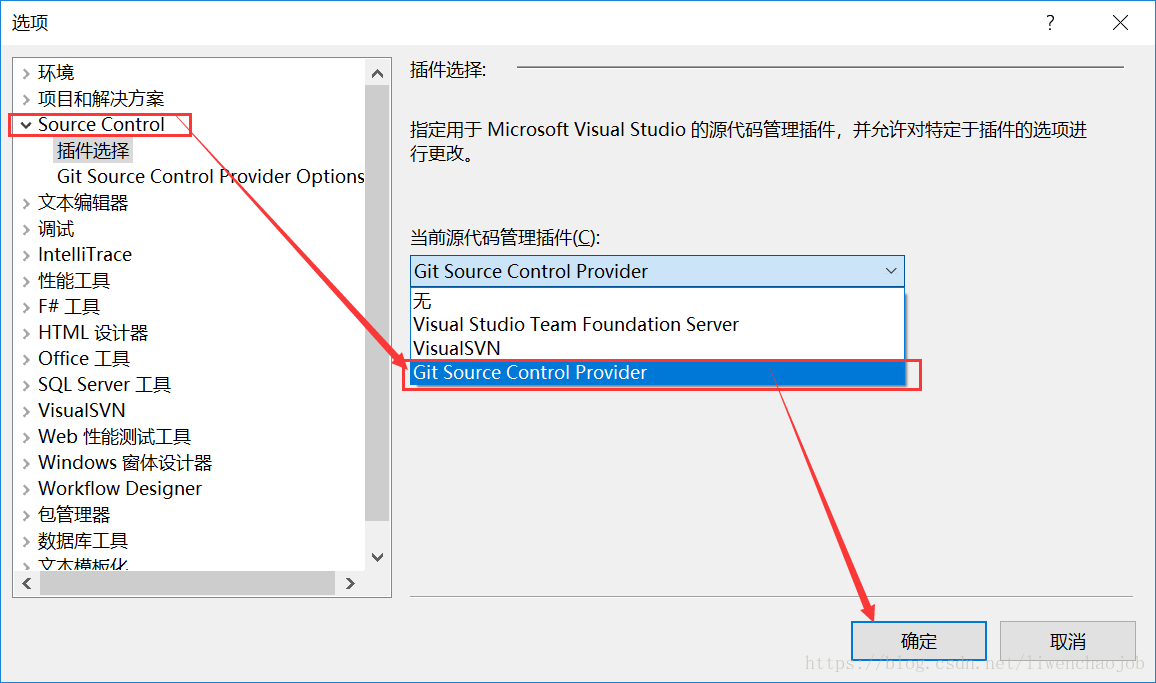Select the 数据库工具 category
This screenshot has height=683, width=1156.
coord(83,541)
